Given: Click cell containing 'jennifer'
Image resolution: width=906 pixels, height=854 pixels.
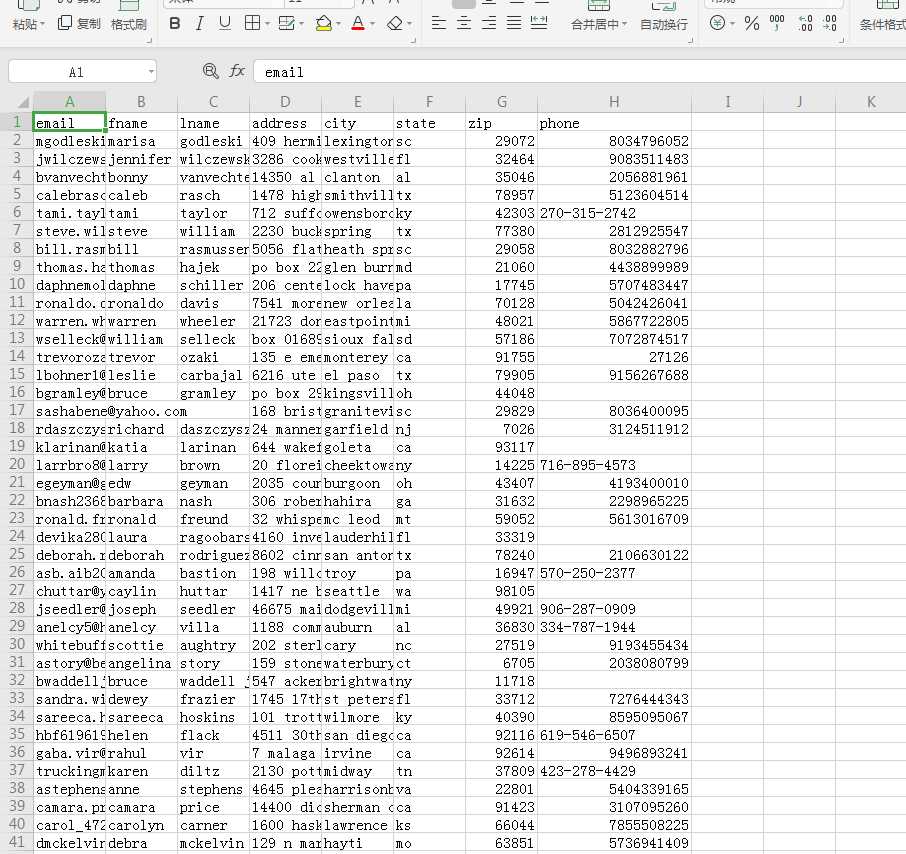Looking at the screenshot, I should (141, 159).
